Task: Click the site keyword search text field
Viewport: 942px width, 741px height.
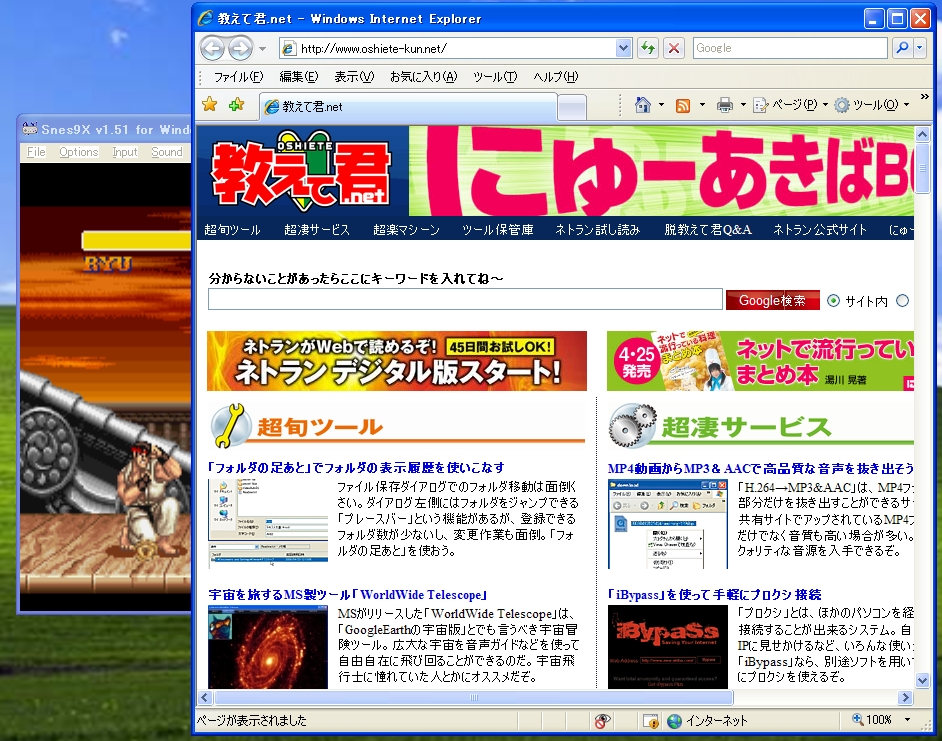Action: [465, 299]
